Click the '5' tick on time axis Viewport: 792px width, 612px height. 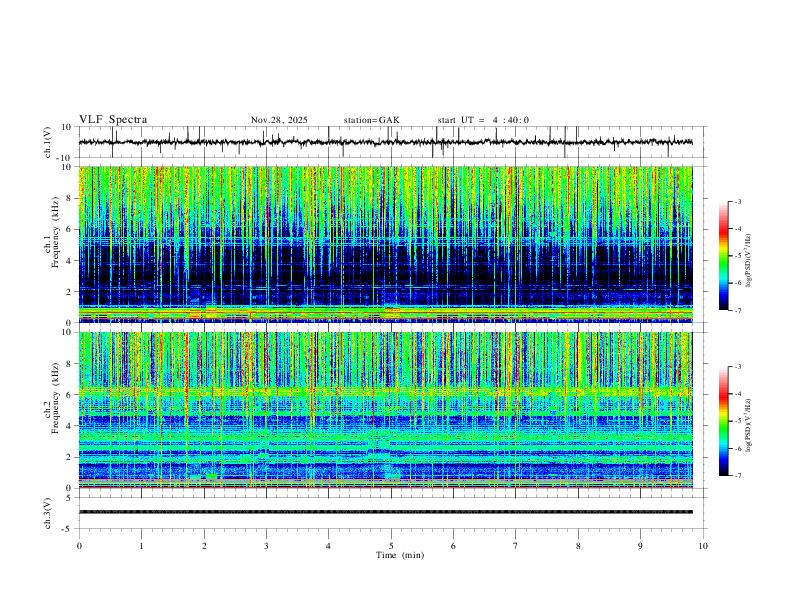tap(391, 546)
